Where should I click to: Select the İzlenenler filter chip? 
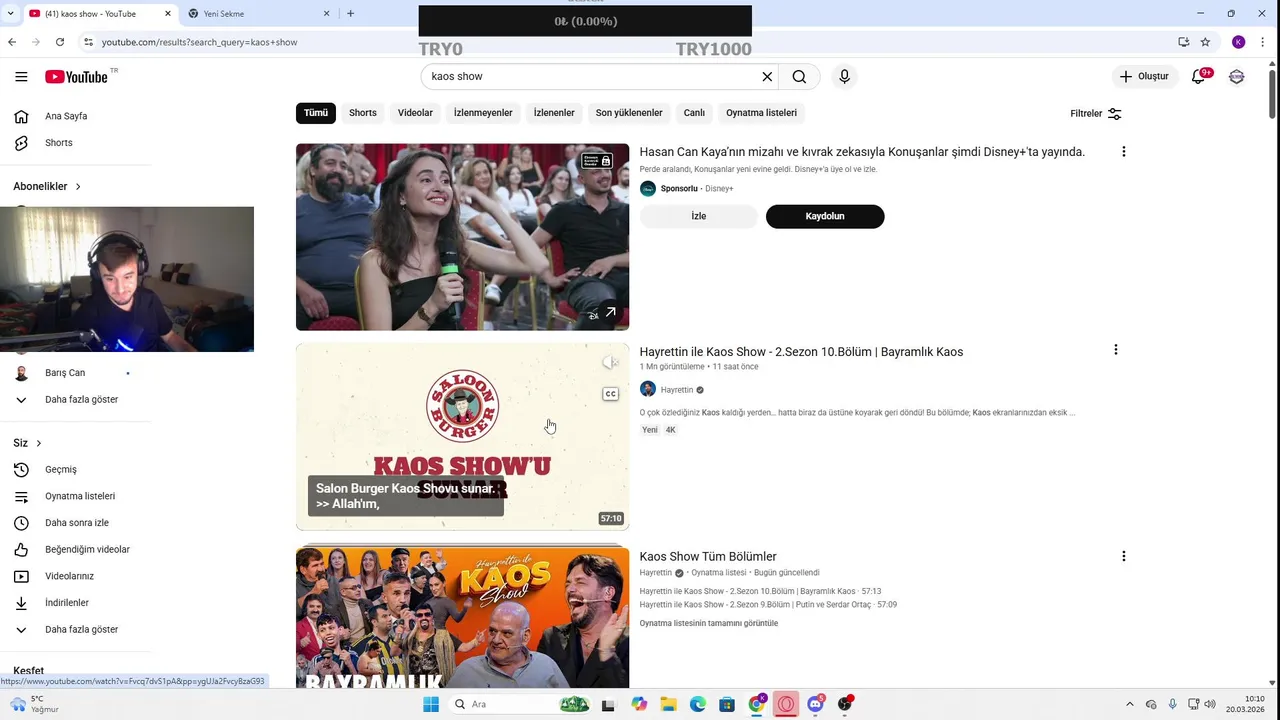tap(554, 113)
